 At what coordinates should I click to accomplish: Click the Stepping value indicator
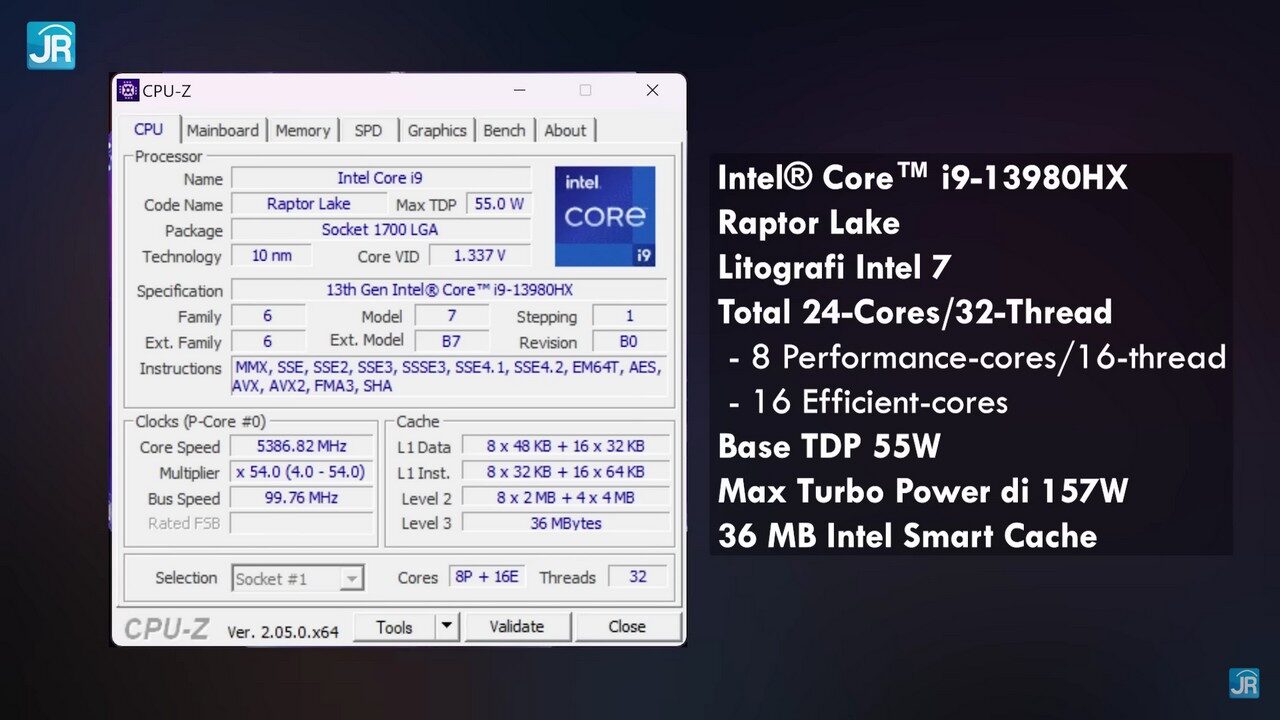click(629, 316)
